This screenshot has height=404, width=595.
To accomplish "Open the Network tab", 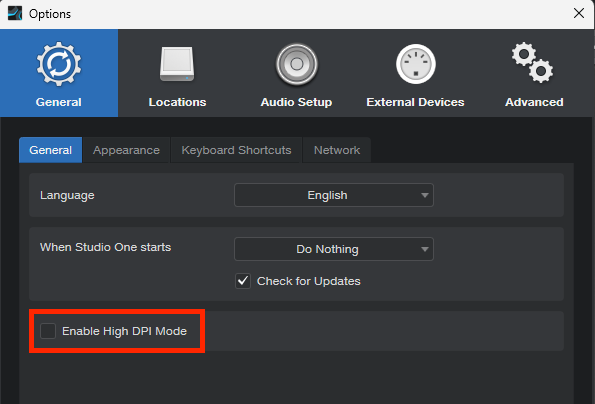I will coord(337,150).
